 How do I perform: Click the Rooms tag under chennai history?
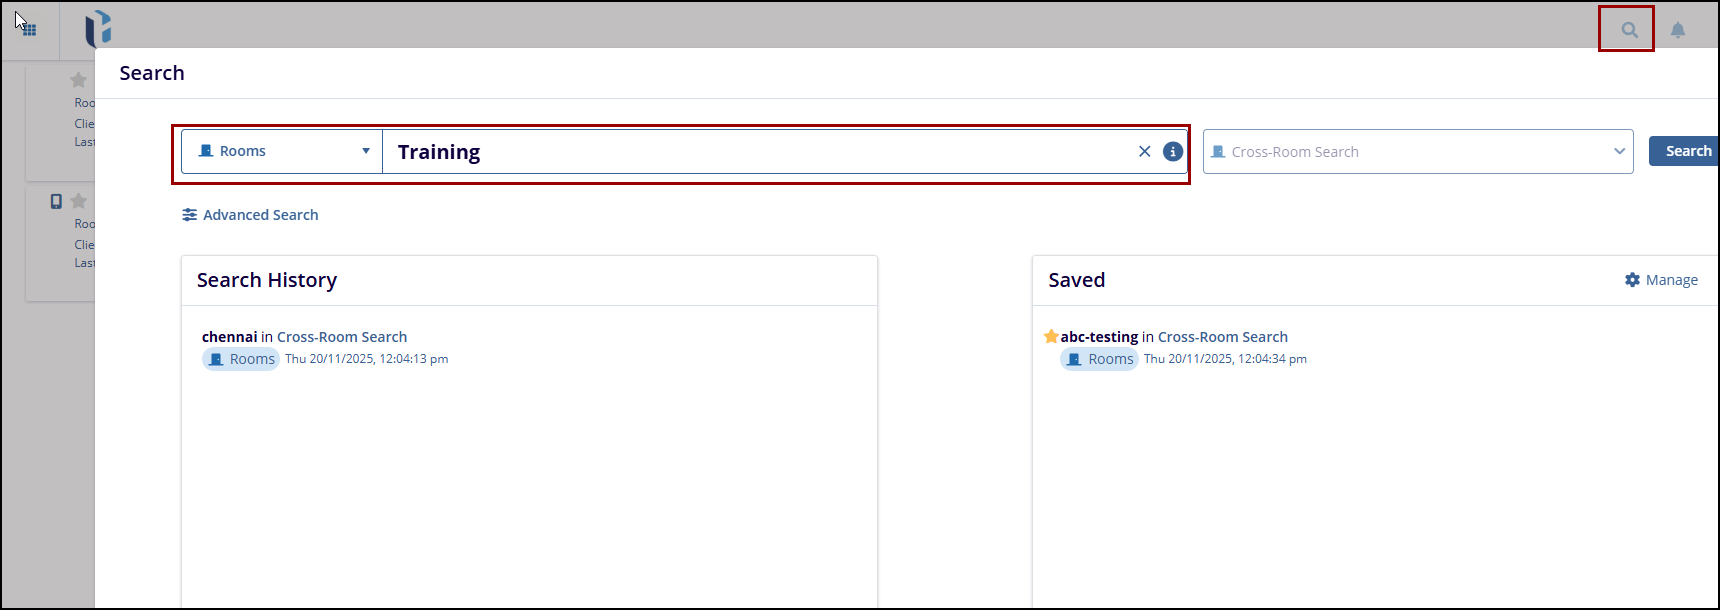241,359
